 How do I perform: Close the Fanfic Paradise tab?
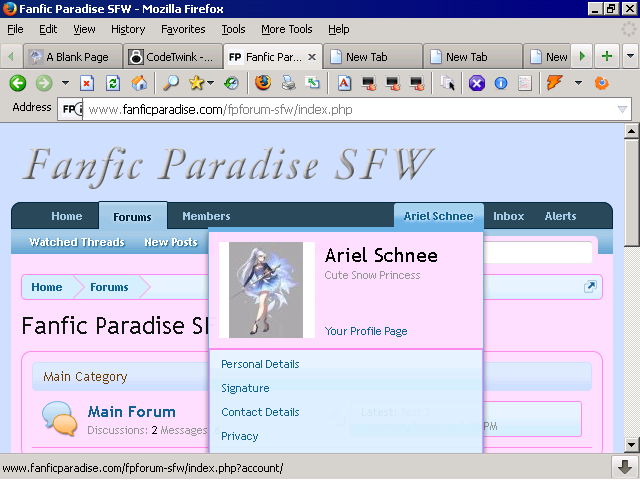[x=312, y=57]
